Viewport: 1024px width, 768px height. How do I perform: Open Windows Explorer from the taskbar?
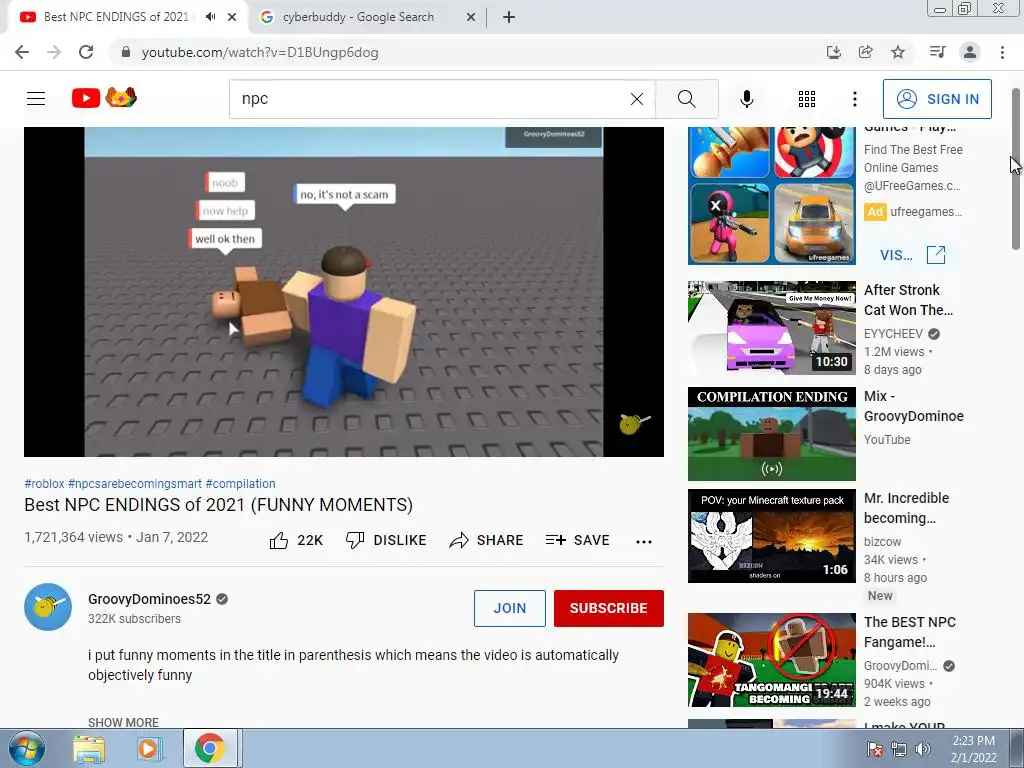(88, 748)
